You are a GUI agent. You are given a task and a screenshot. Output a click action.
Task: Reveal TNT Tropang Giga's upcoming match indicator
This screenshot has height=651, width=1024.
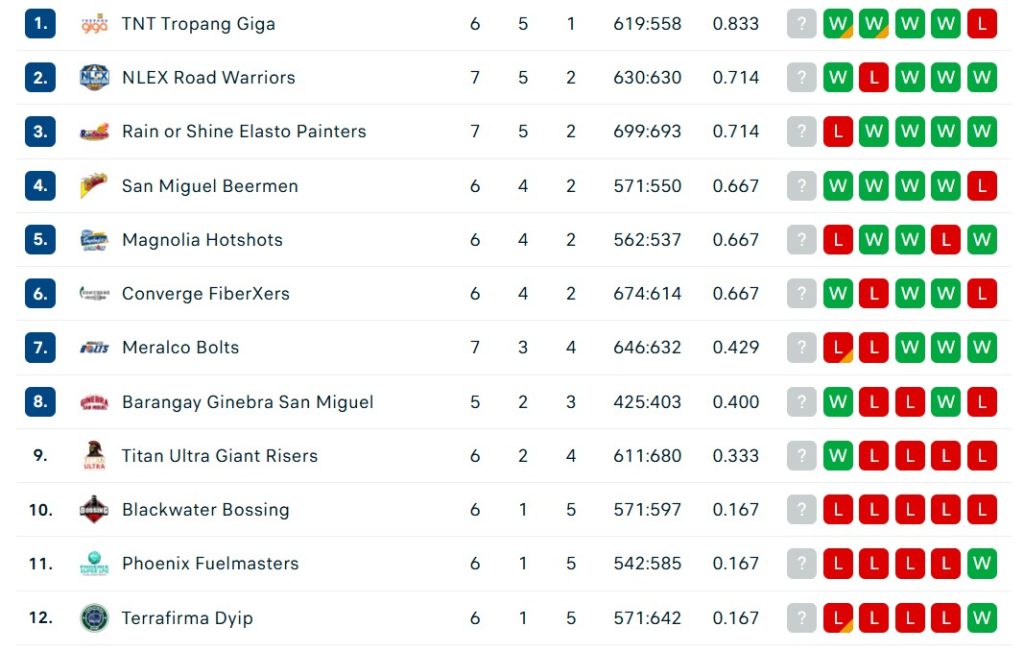pos(800,23)
